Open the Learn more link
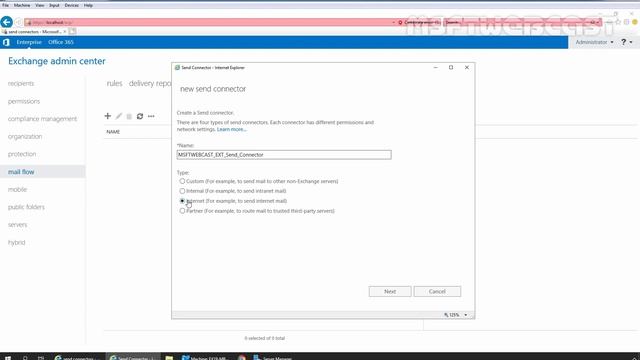Screen dimensions: 640x360 pos(231,129)
